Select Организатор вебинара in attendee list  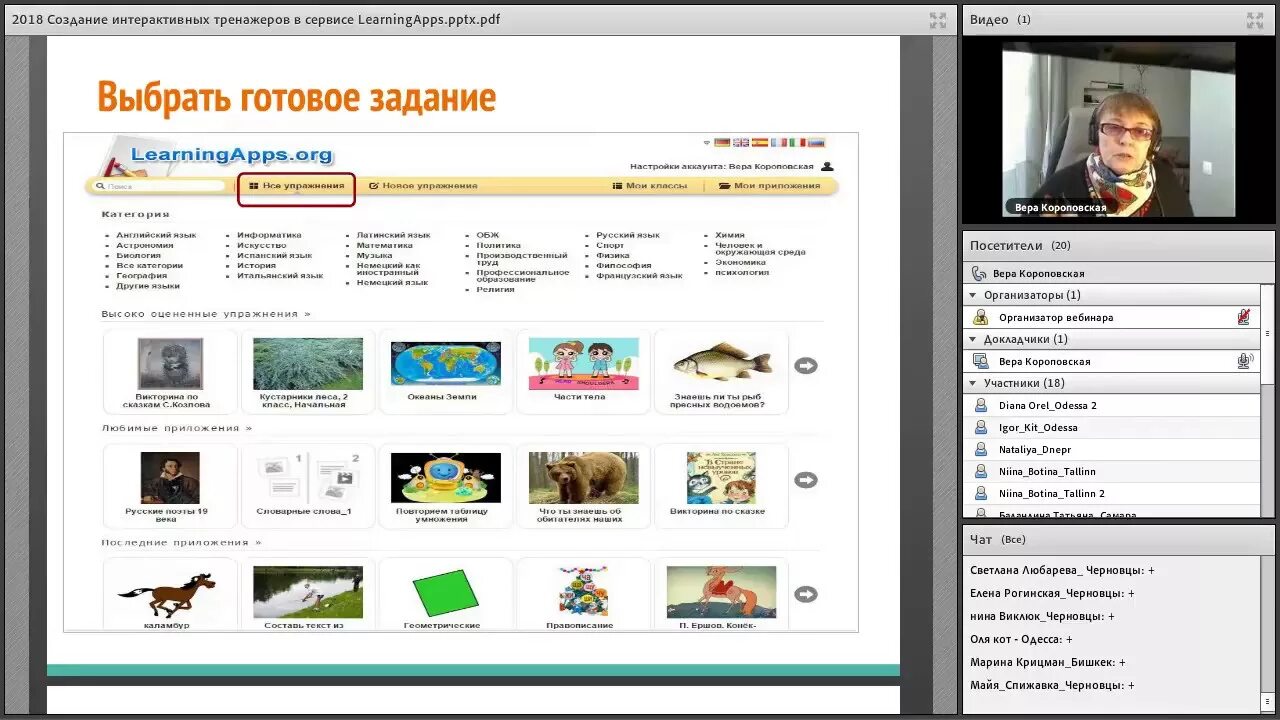1112,317
